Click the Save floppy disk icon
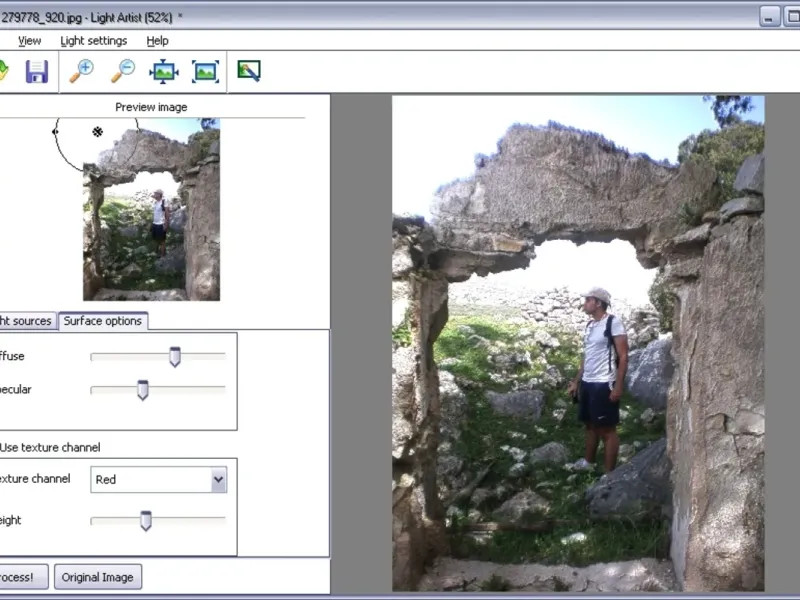This screenshot has width=800, height=600. pyautogui.click(x=37, y=71)
